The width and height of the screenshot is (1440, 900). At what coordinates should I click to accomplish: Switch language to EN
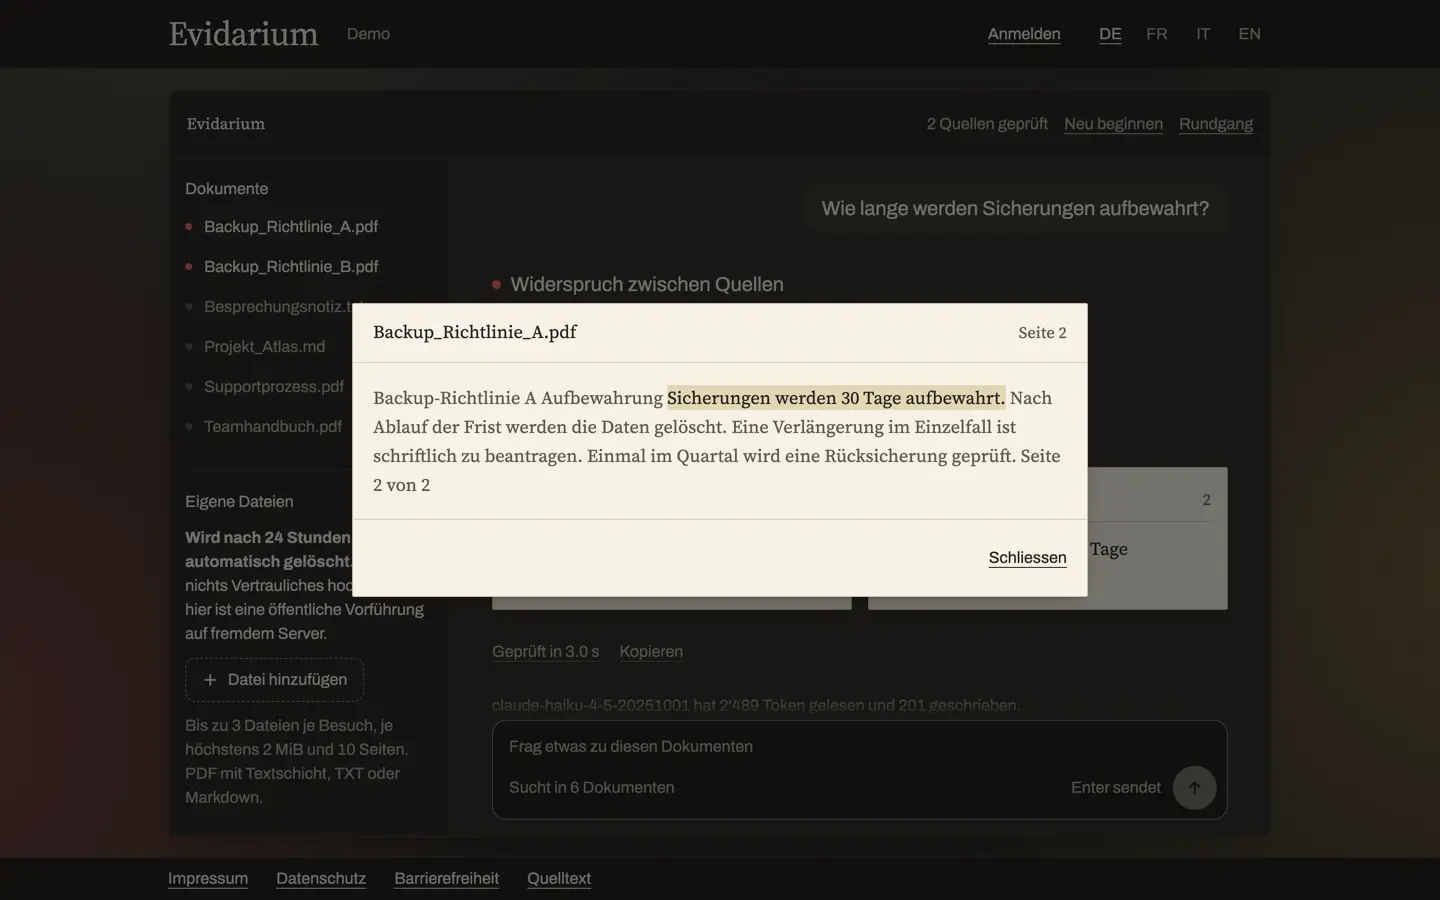click(1249, 34)
